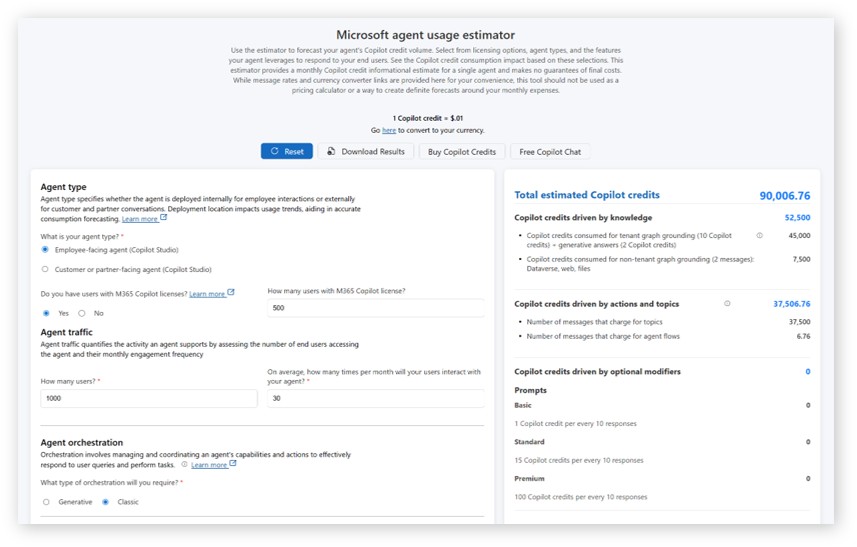Click the info icon beside tenant graph grounding
Screen dimensions: 857x547
point(760,236)
